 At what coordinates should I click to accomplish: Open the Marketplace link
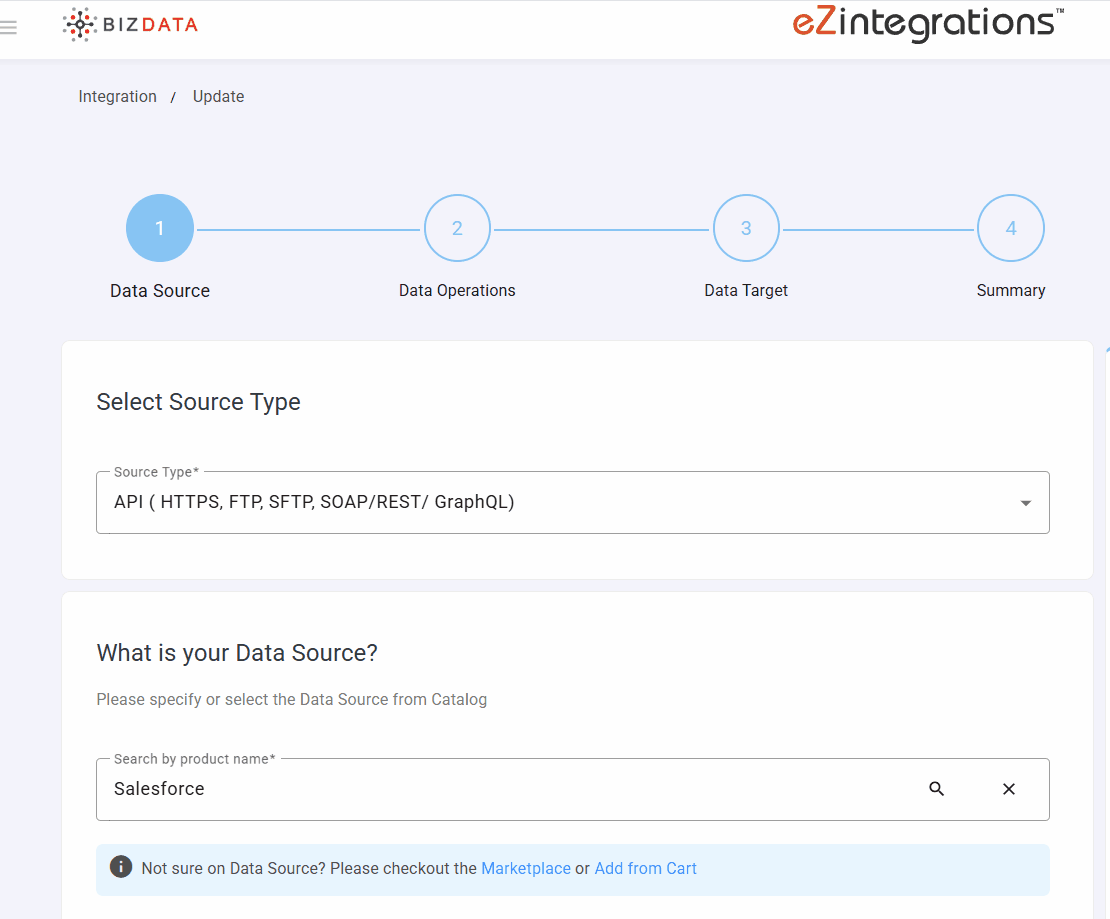526,868
